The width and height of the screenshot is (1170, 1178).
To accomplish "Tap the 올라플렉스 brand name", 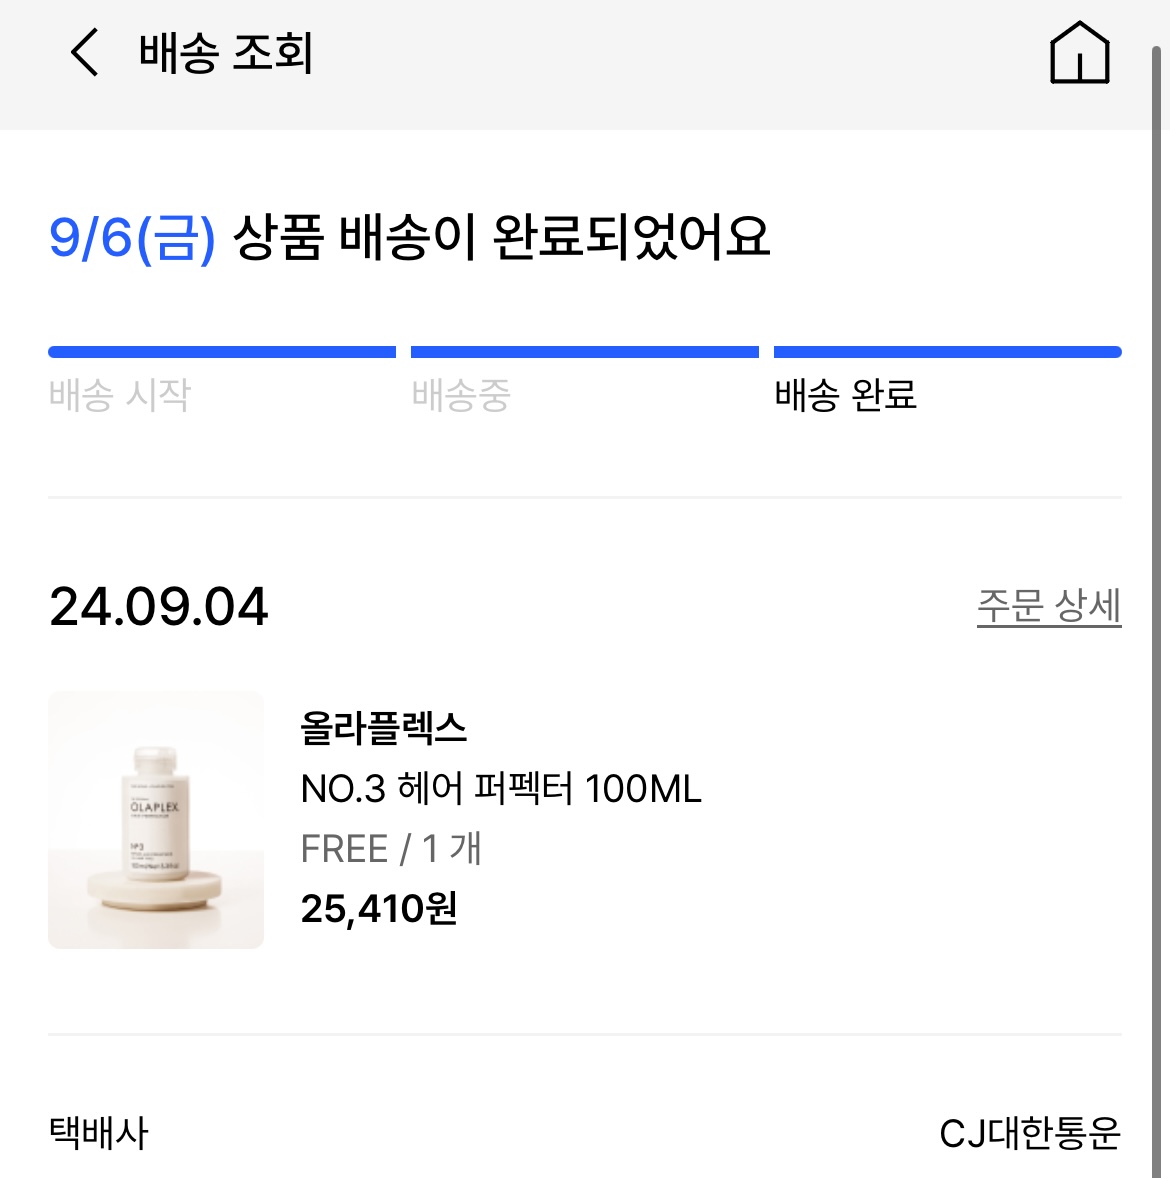I will click(x=383, y=728).
